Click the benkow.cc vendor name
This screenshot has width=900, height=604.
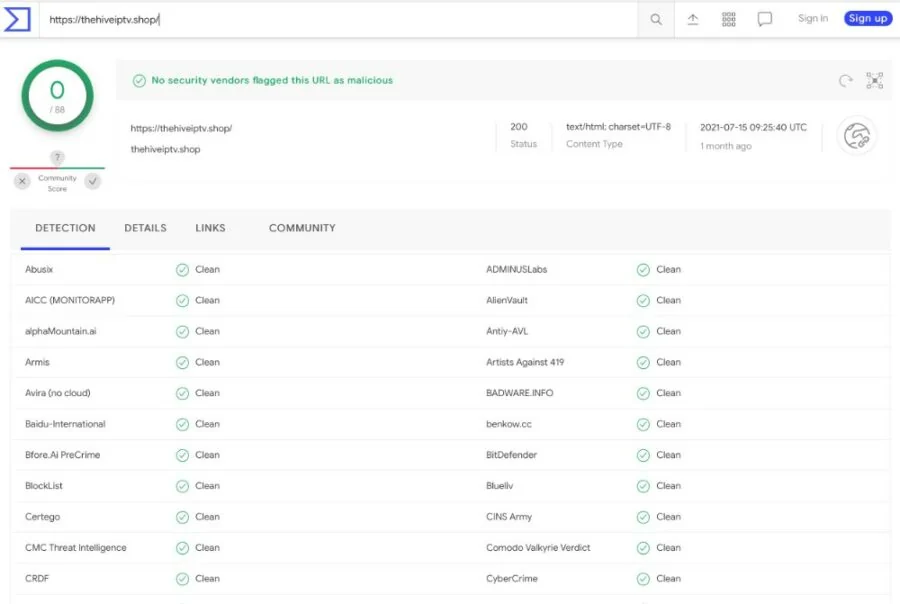(x=509, y=424)
